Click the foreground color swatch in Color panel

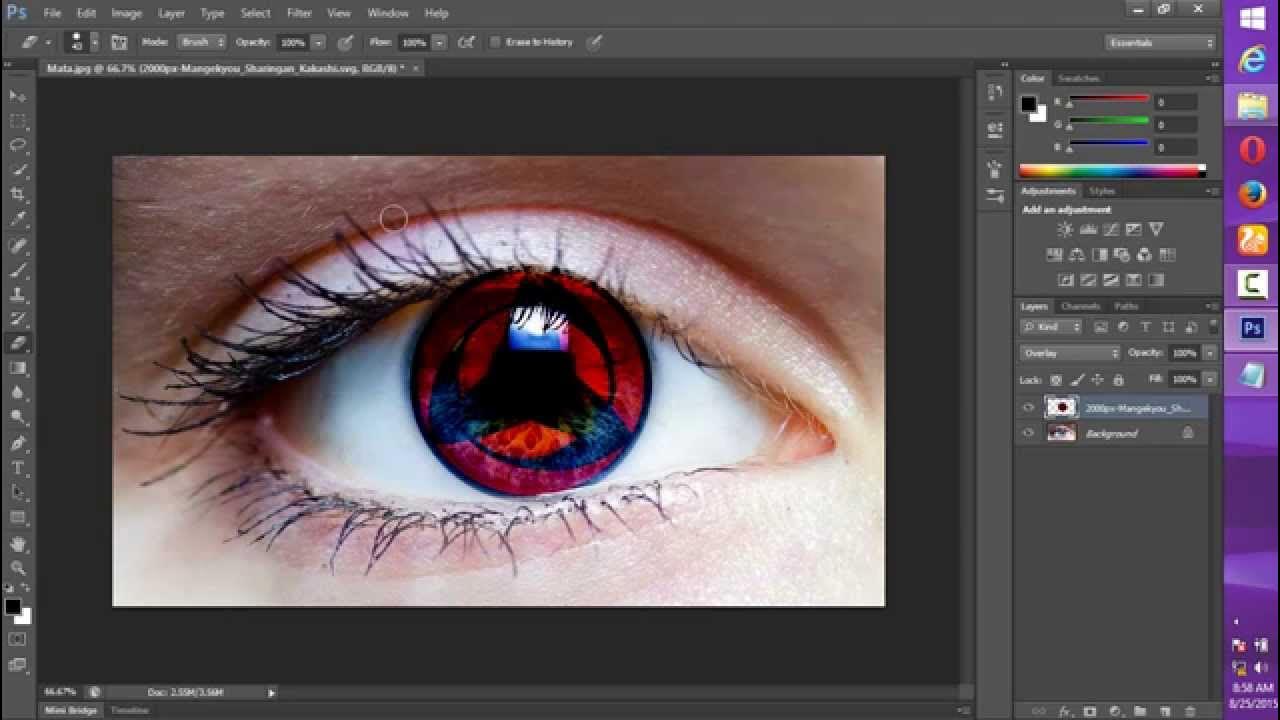(1028, 104)
